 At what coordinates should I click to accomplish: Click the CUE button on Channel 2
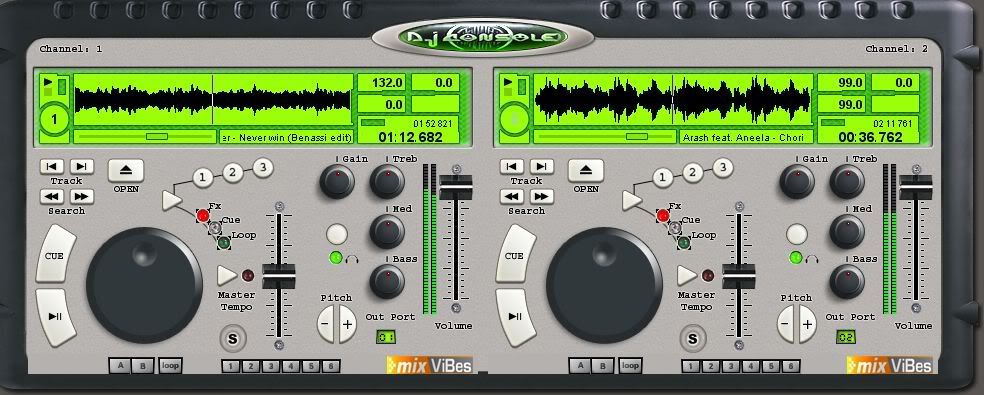click(x=515, y=254)
